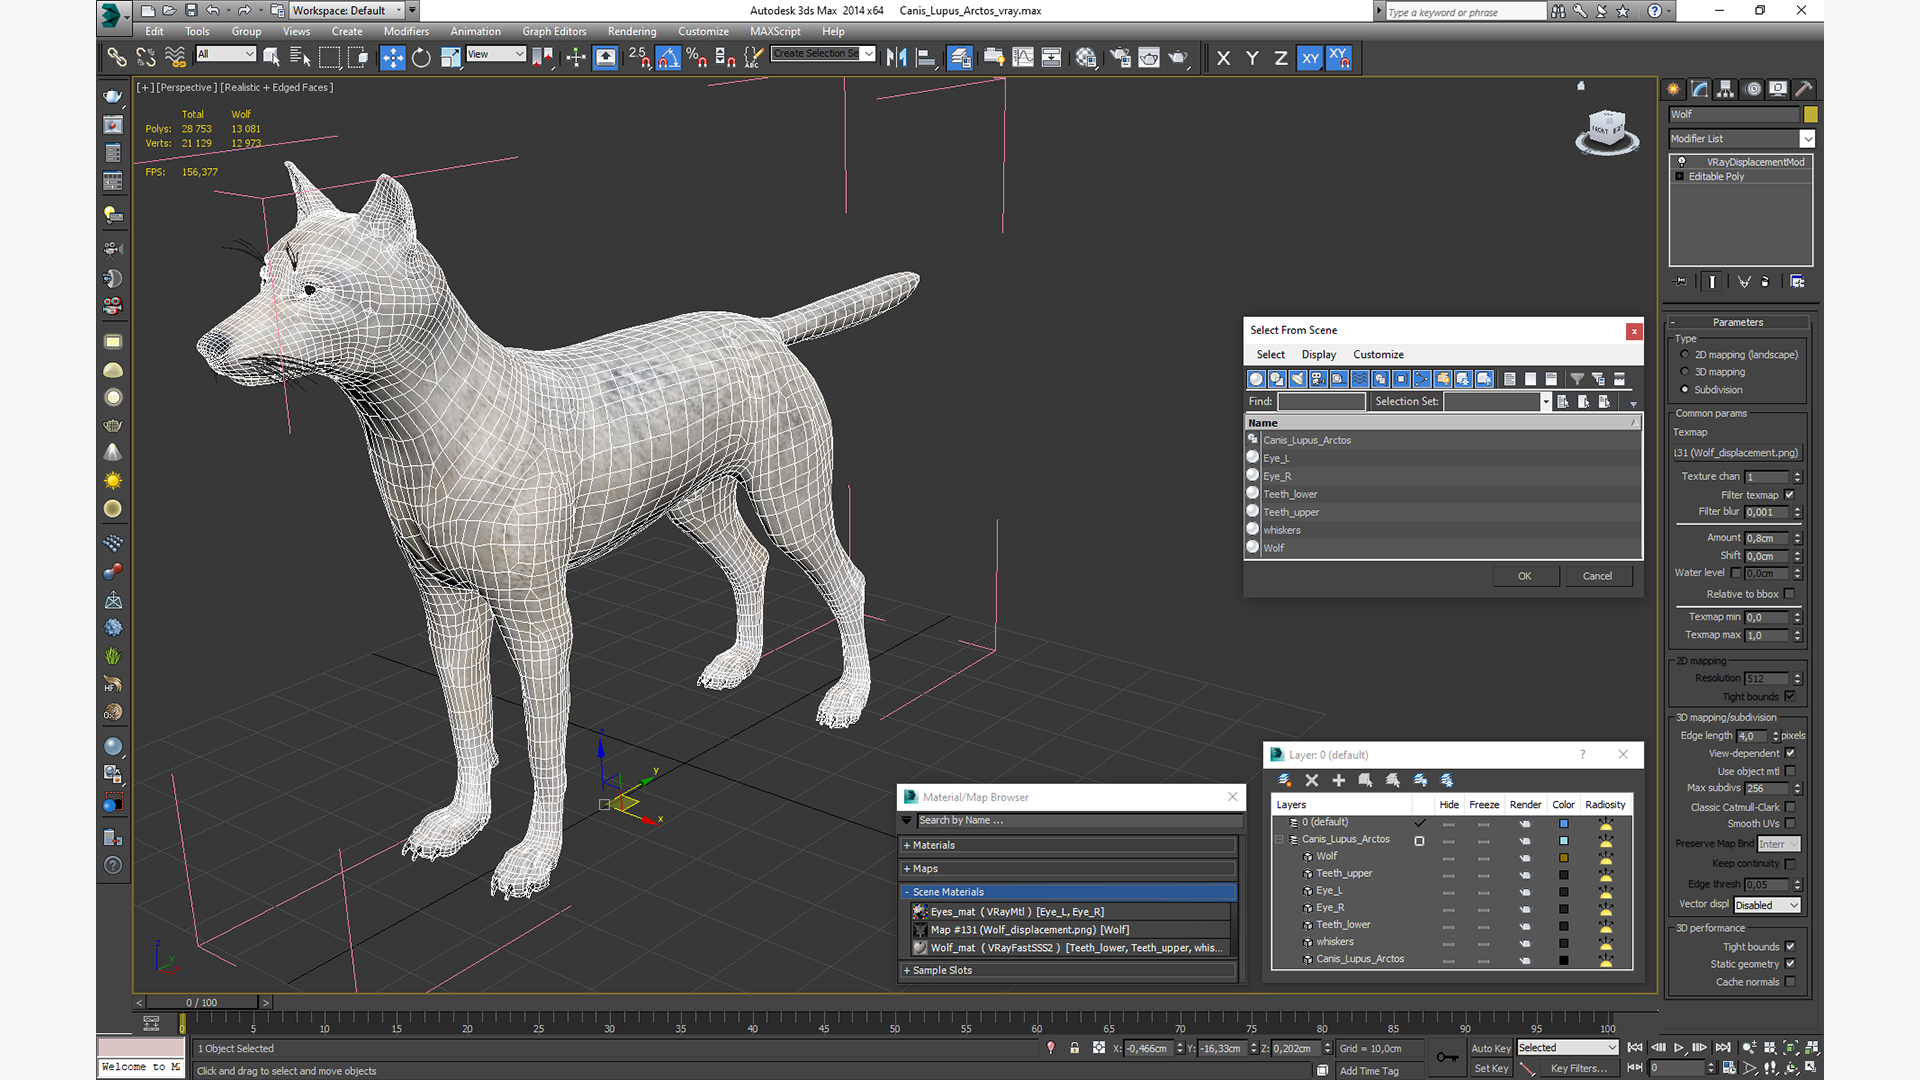This screenshot has width=1920, height=1080.
Task: Toggle Static geometry checkbox
Action: point(1790,964)
